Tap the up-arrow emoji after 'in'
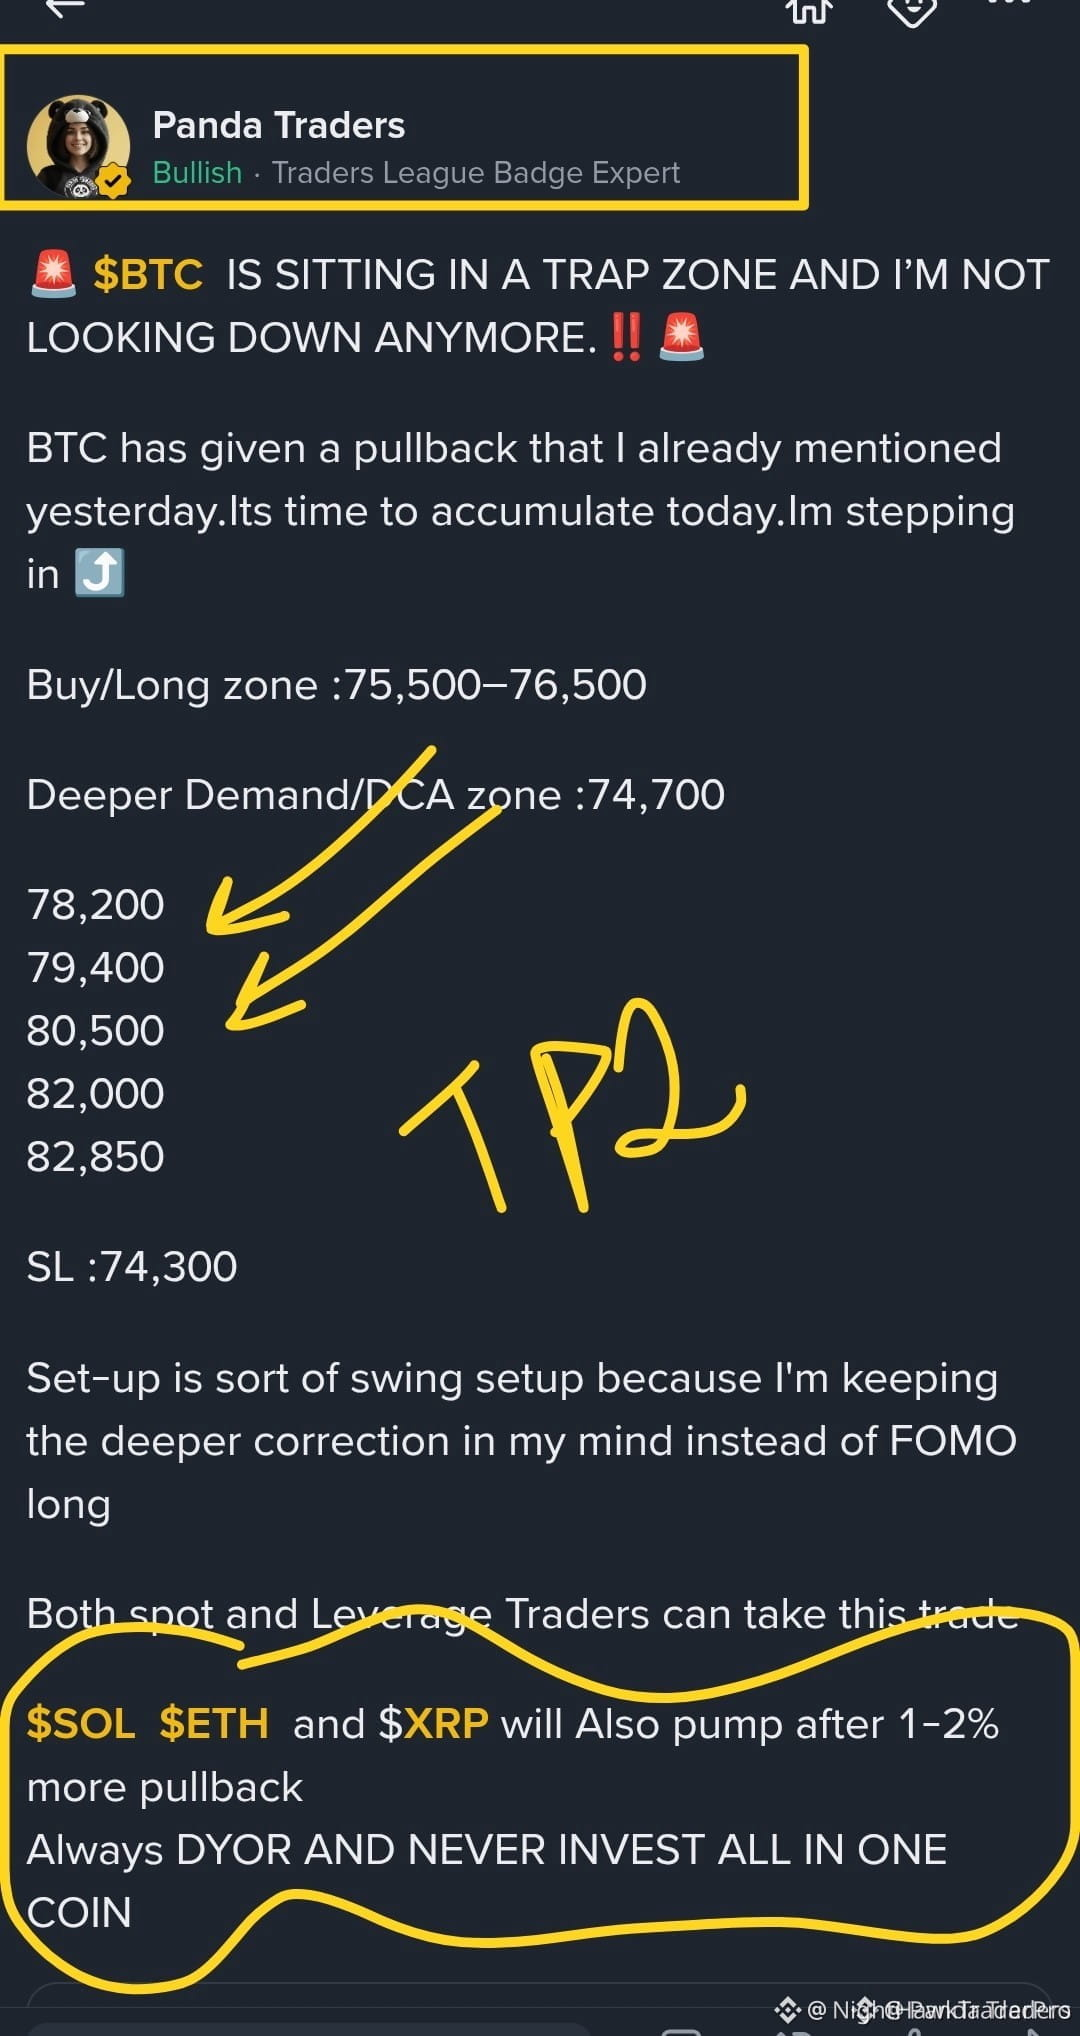The height and width of the screenshot is (2036, 1080). pos(100,573)
